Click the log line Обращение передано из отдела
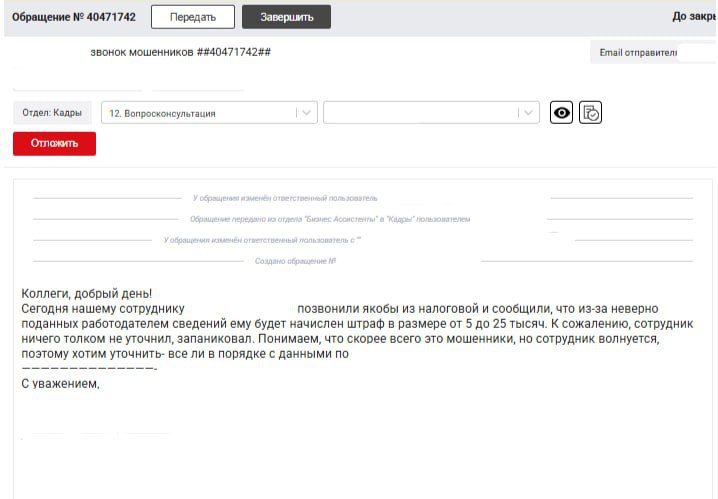Screen dimensions: 718x499 coord(330,219)
